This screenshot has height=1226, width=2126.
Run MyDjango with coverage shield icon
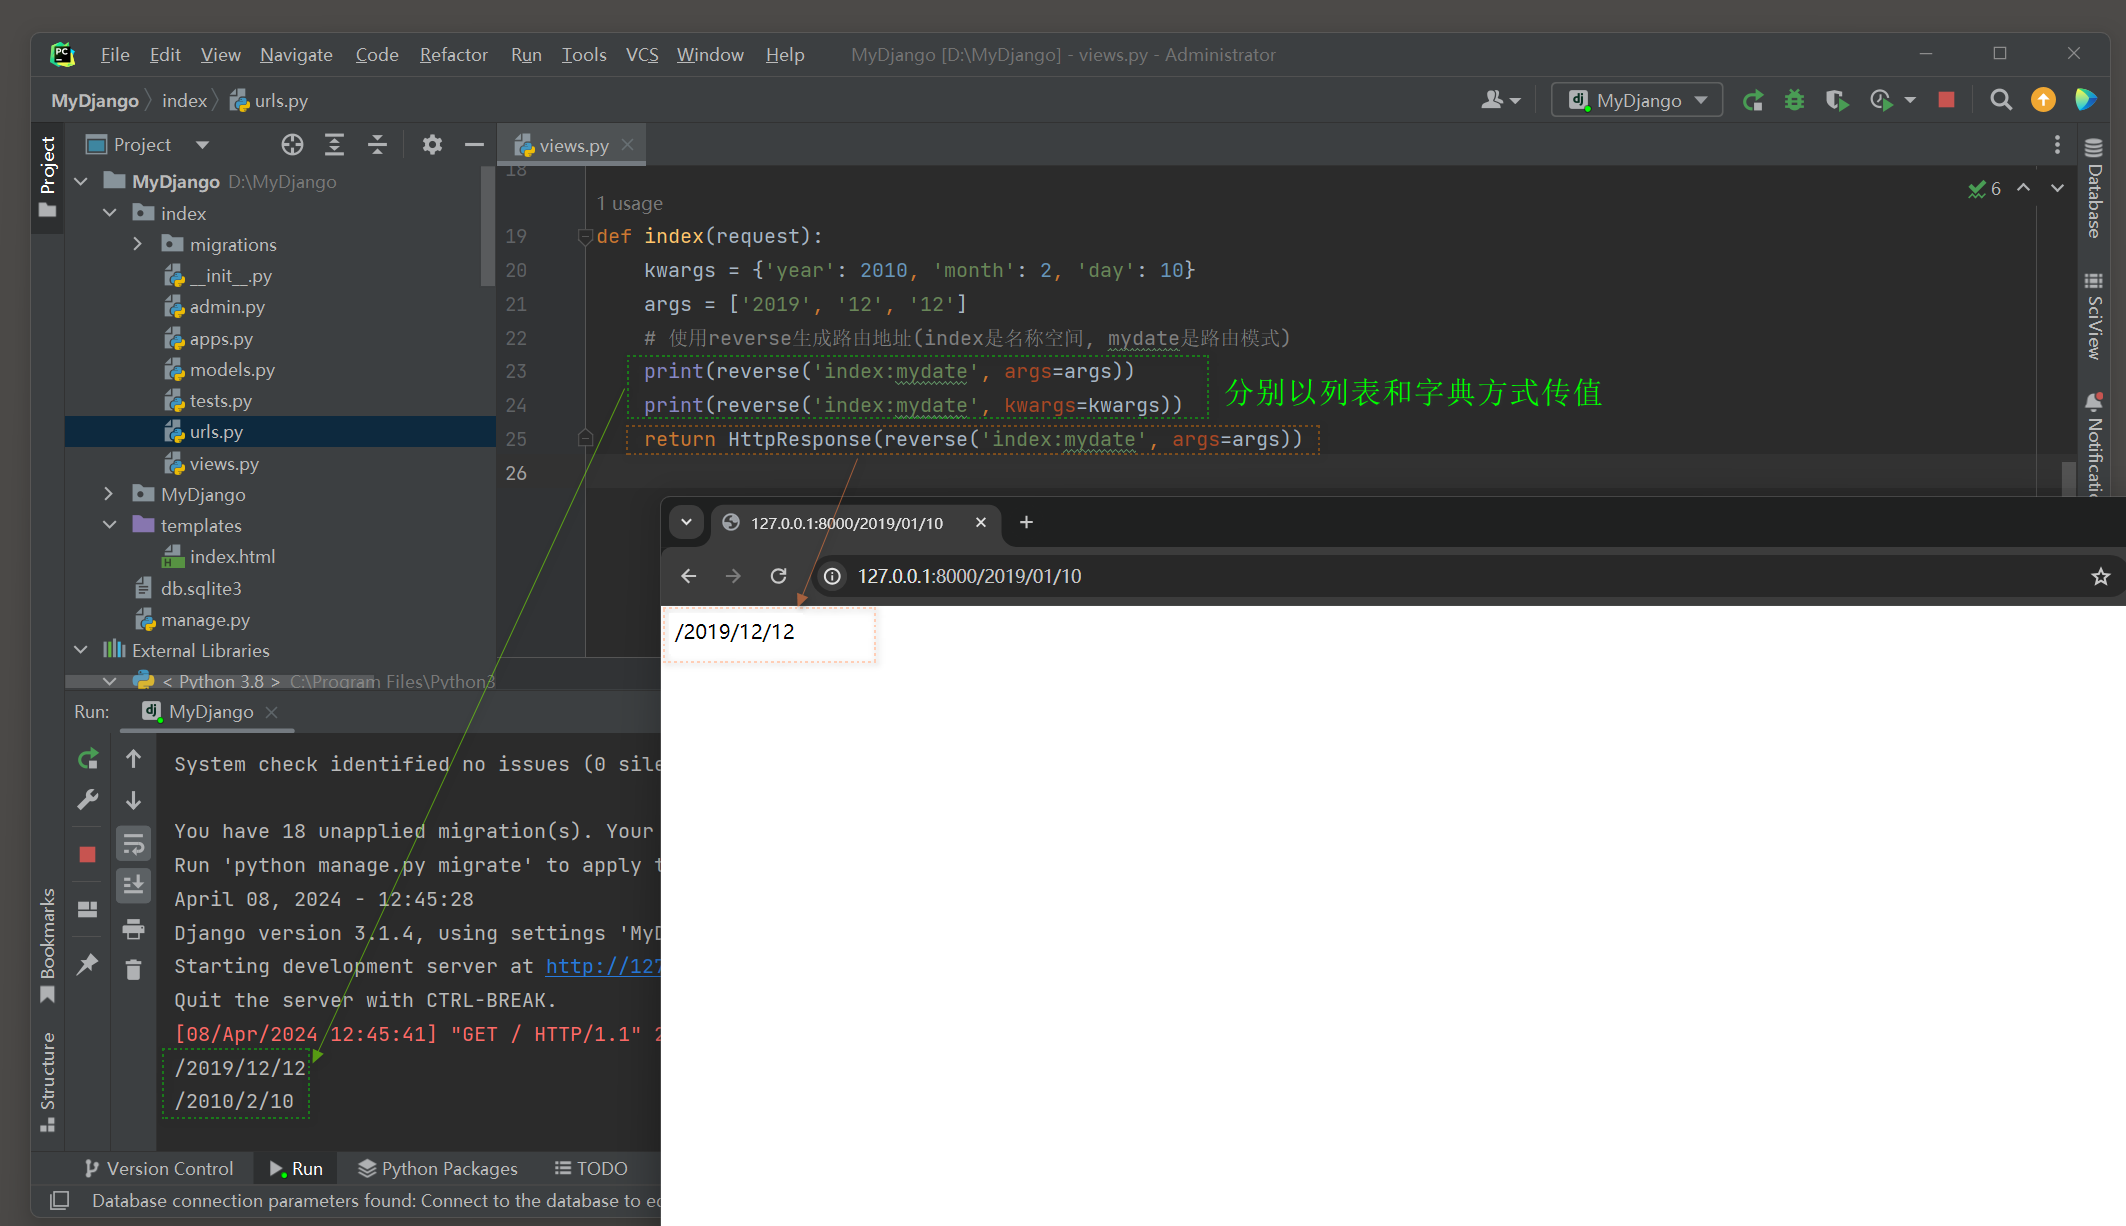1836,101
